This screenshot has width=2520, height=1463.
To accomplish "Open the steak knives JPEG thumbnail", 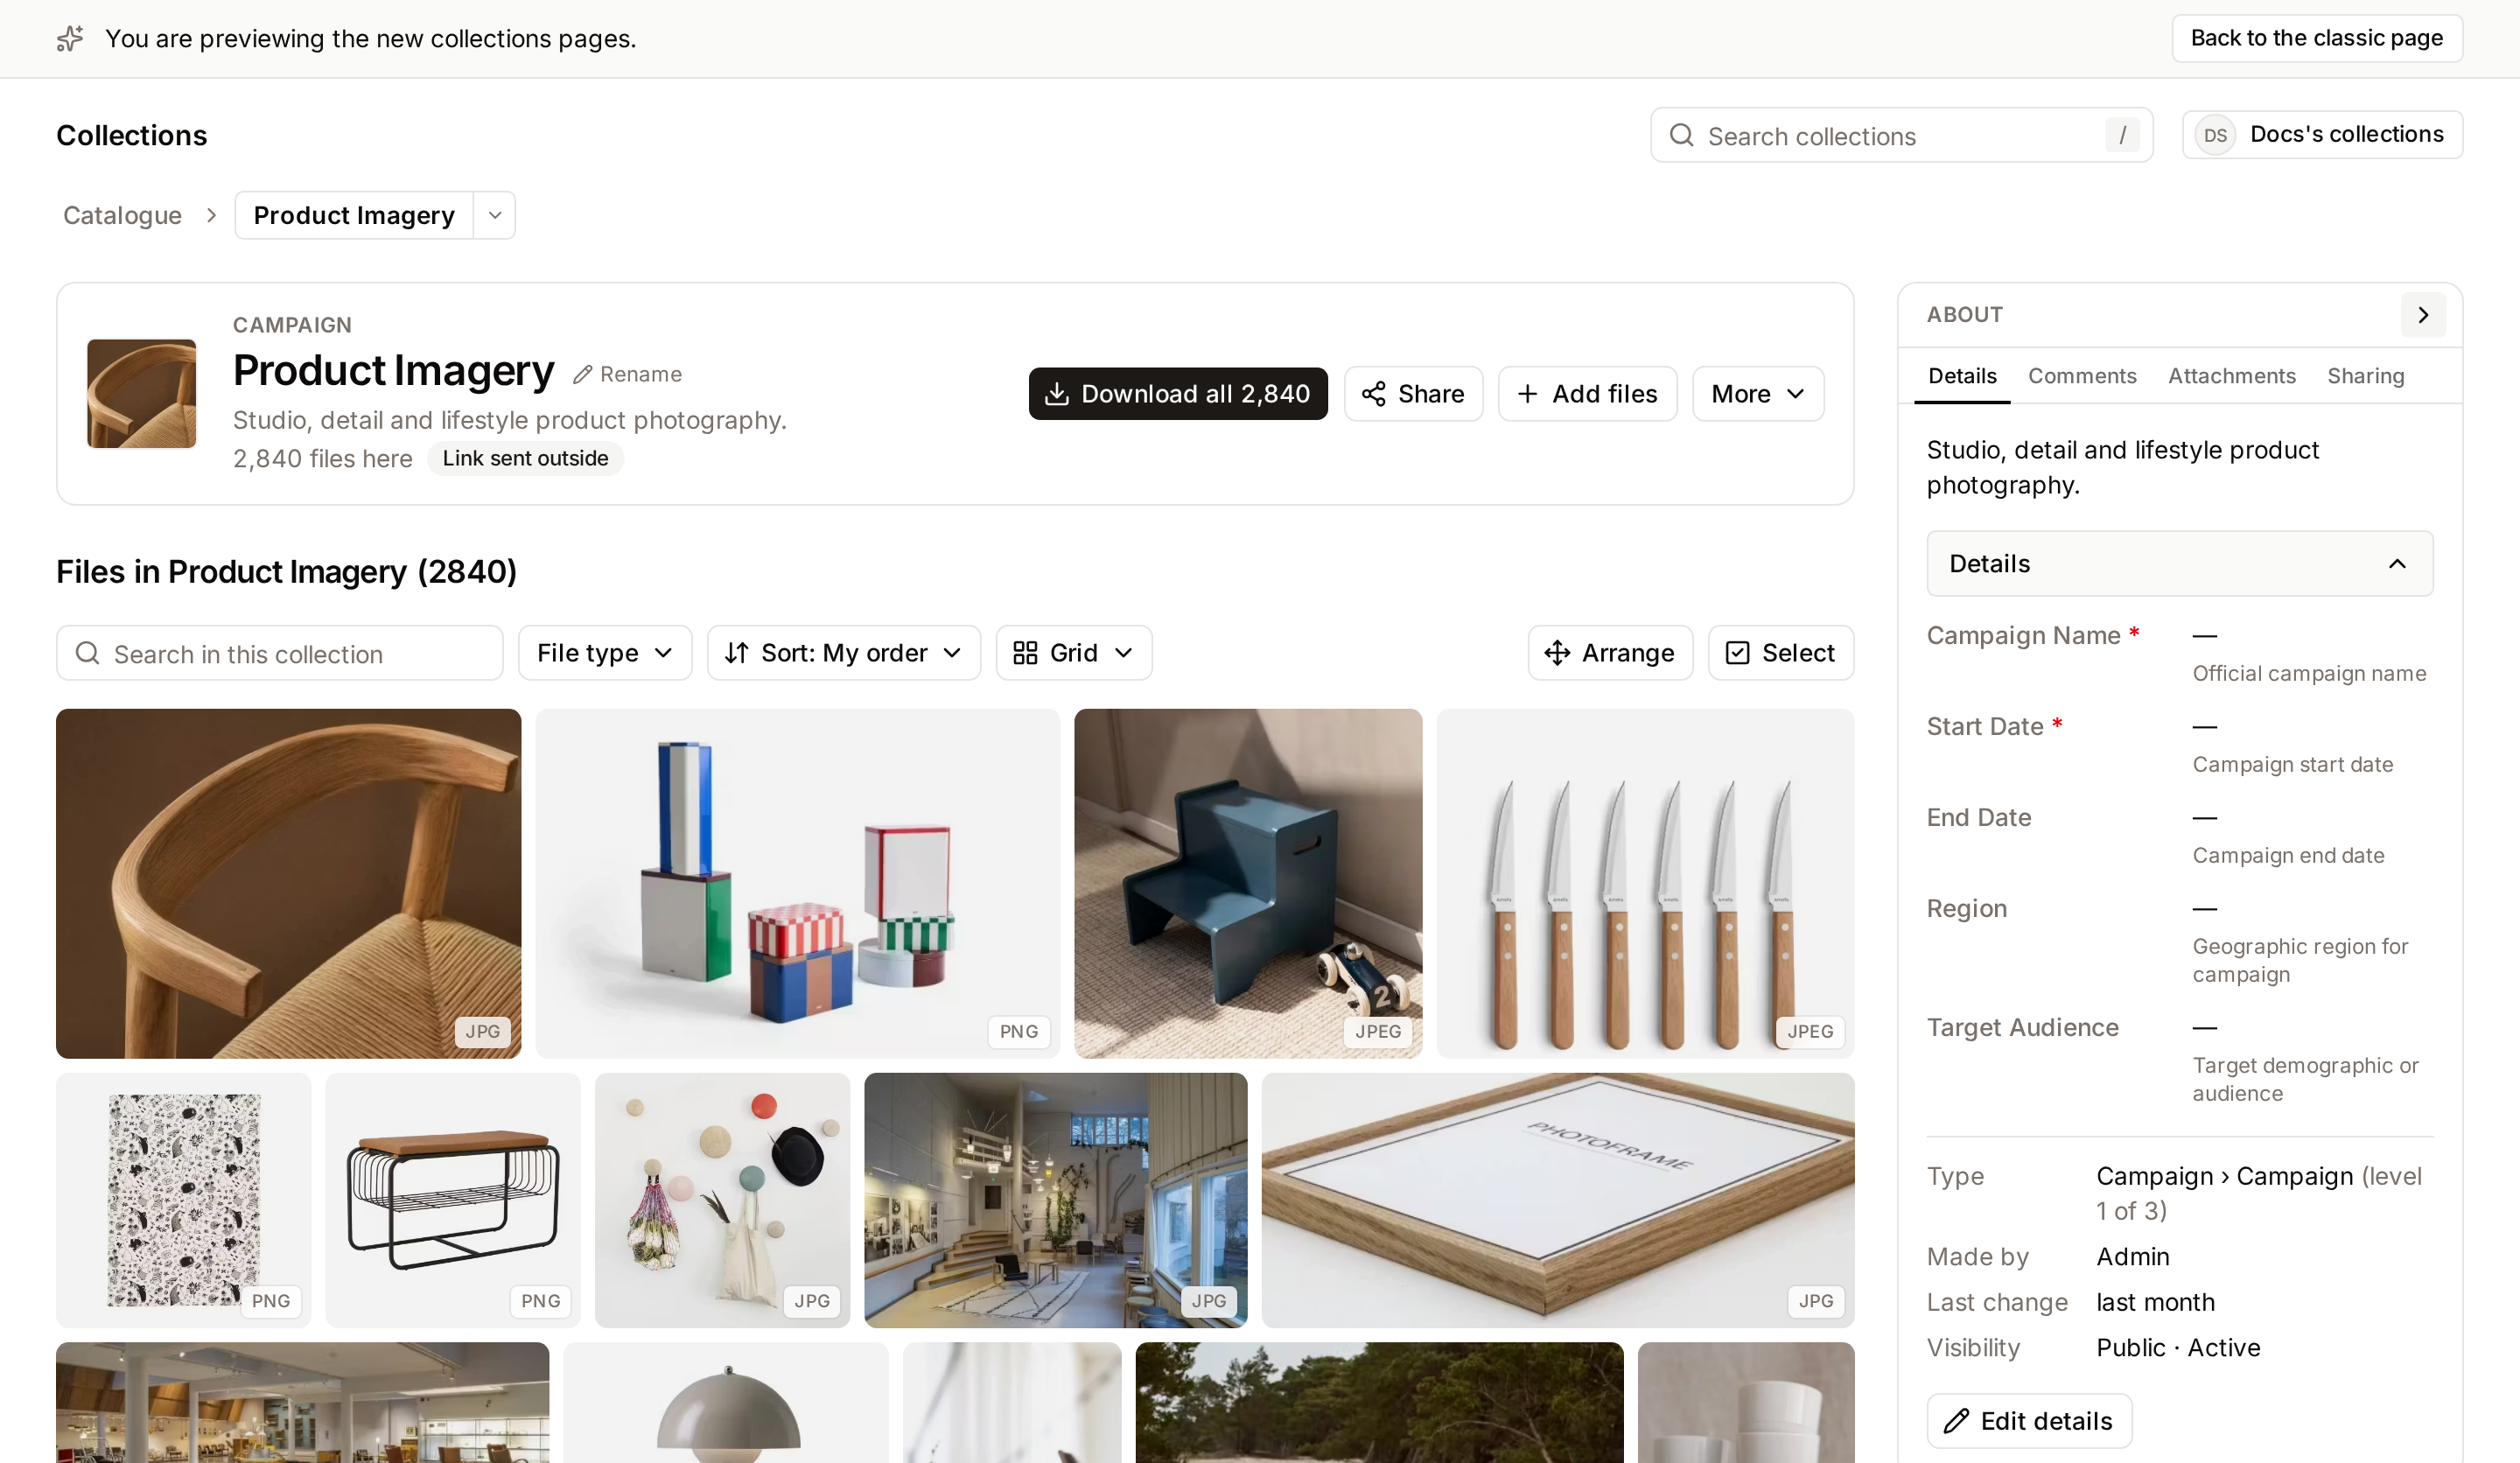I will click(1645, 884).
